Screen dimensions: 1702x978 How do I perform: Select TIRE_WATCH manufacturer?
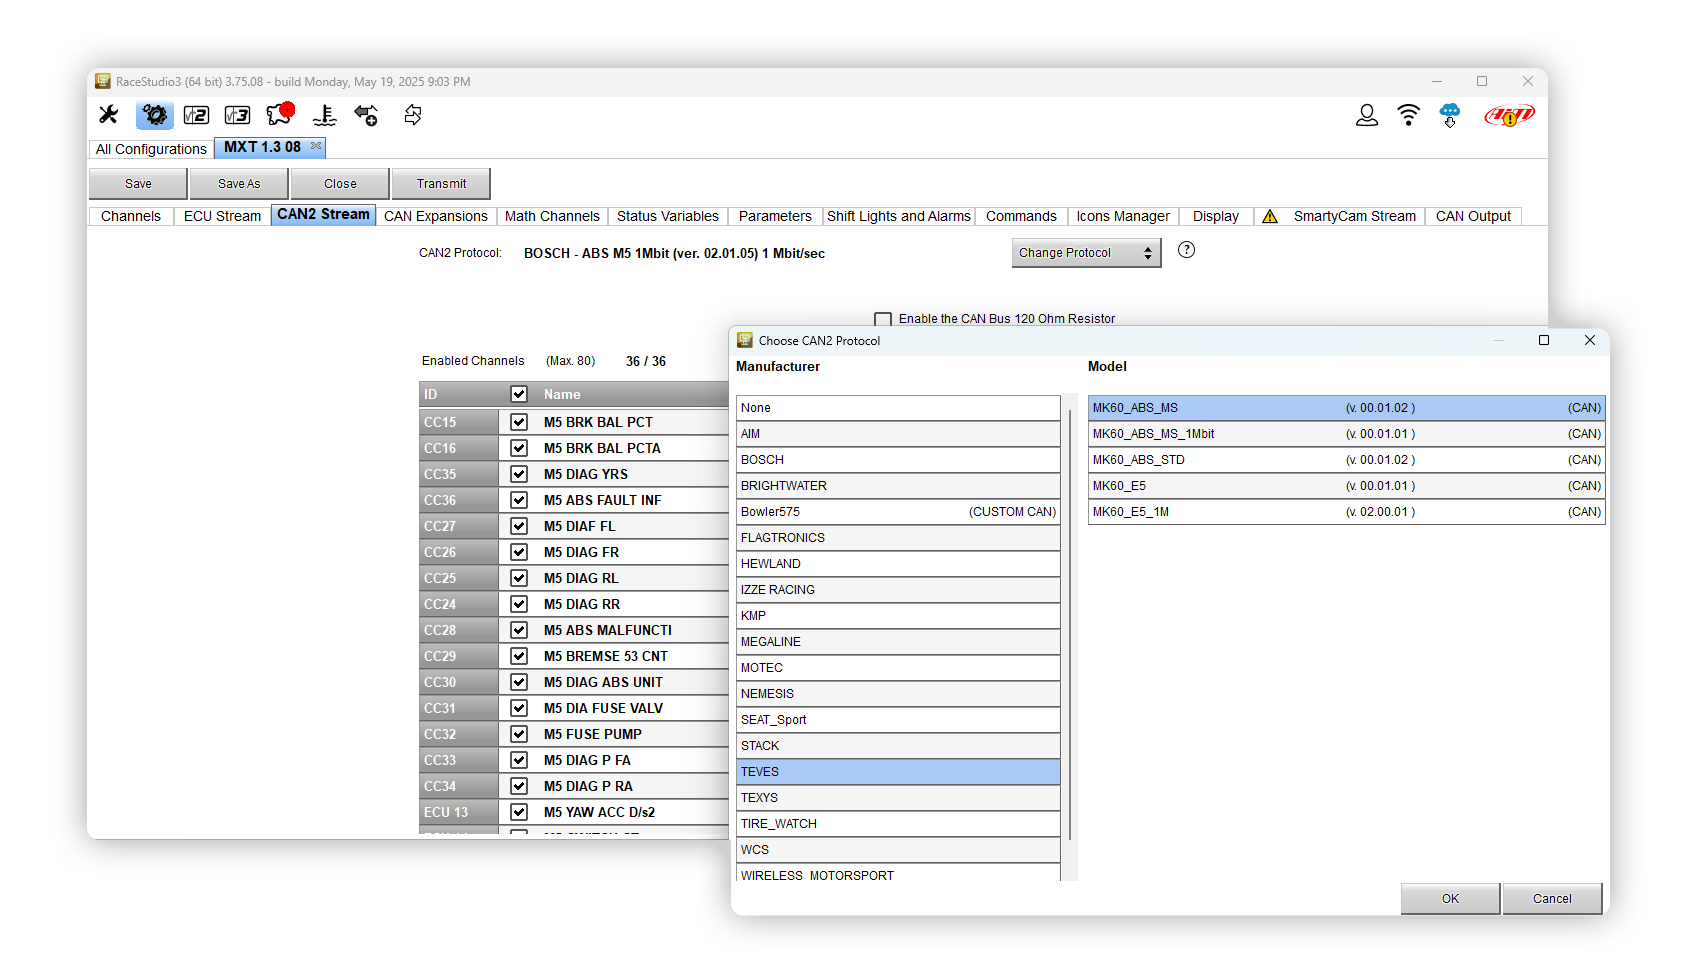click(898, 824)
